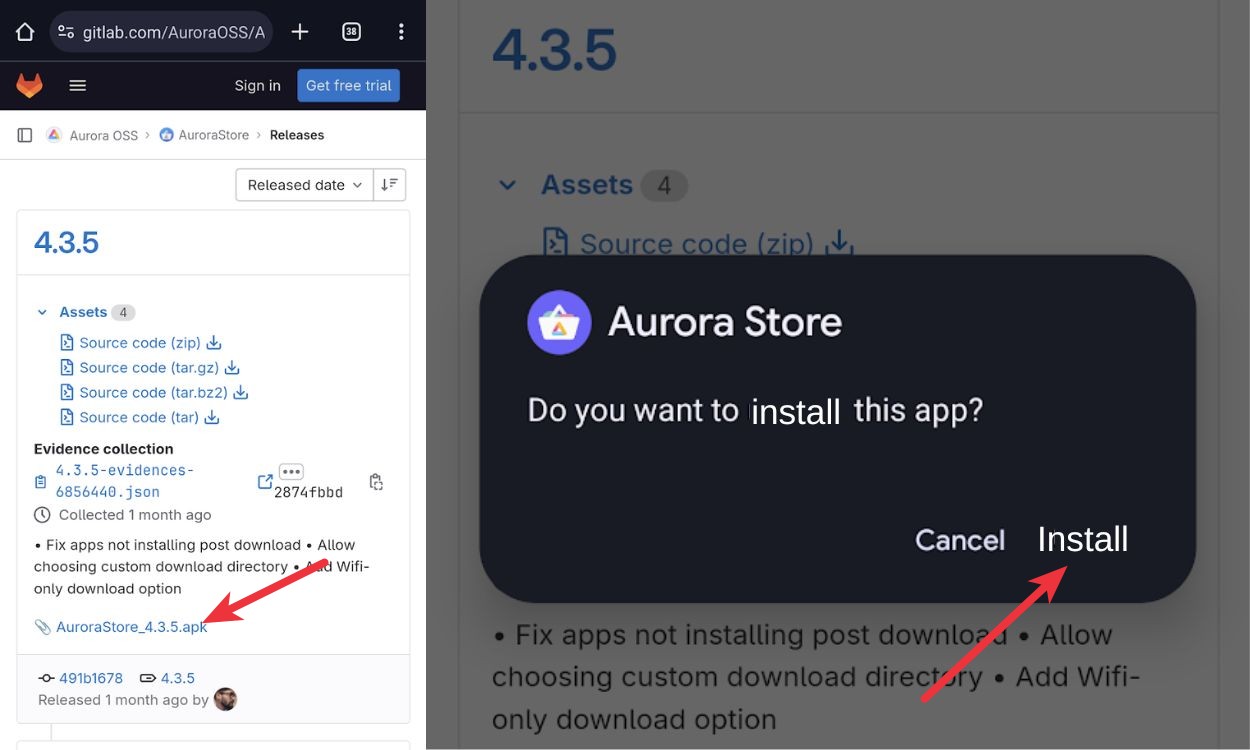
Task: Expand the ellipsis to reveal the full commit SHA
Action: tap(291, 470)
